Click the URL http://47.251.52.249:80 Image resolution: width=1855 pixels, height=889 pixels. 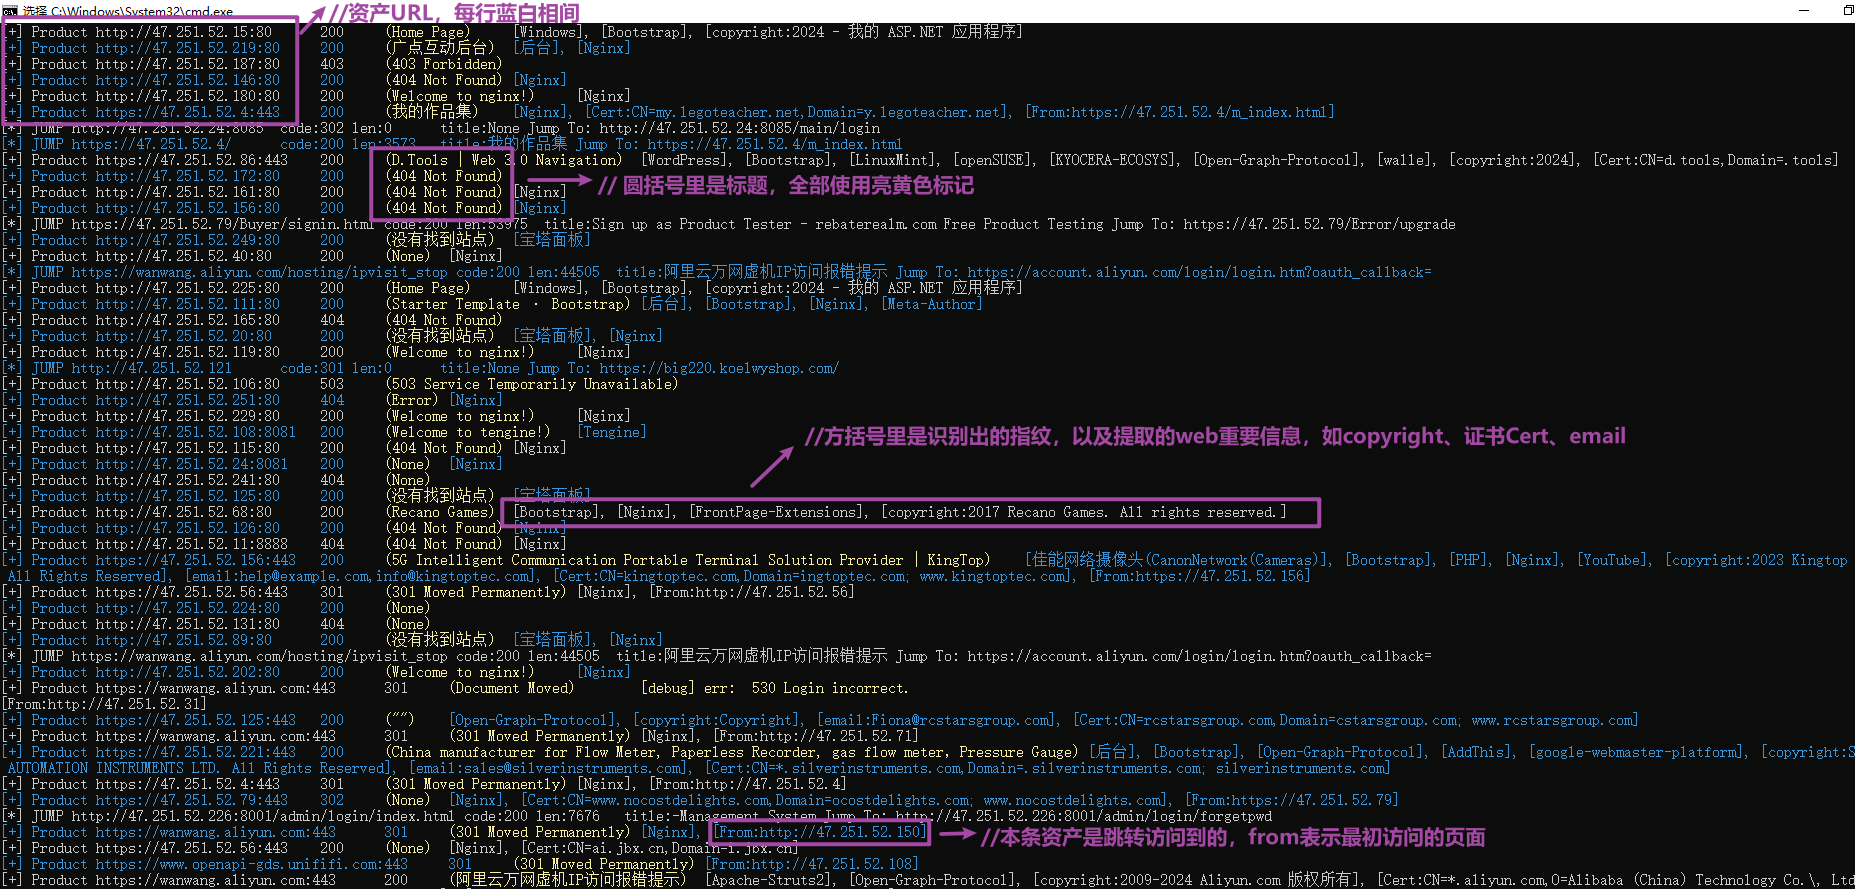point(187,240)
